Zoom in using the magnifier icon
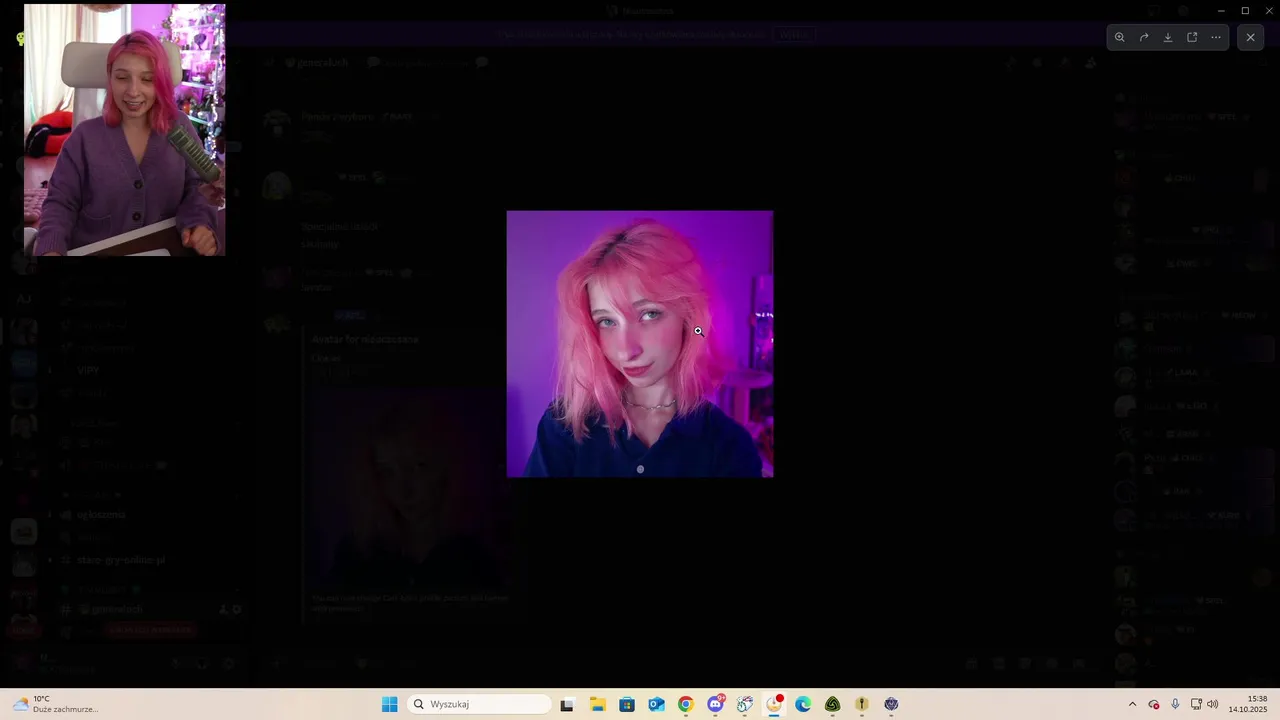 click(1119, 37)
